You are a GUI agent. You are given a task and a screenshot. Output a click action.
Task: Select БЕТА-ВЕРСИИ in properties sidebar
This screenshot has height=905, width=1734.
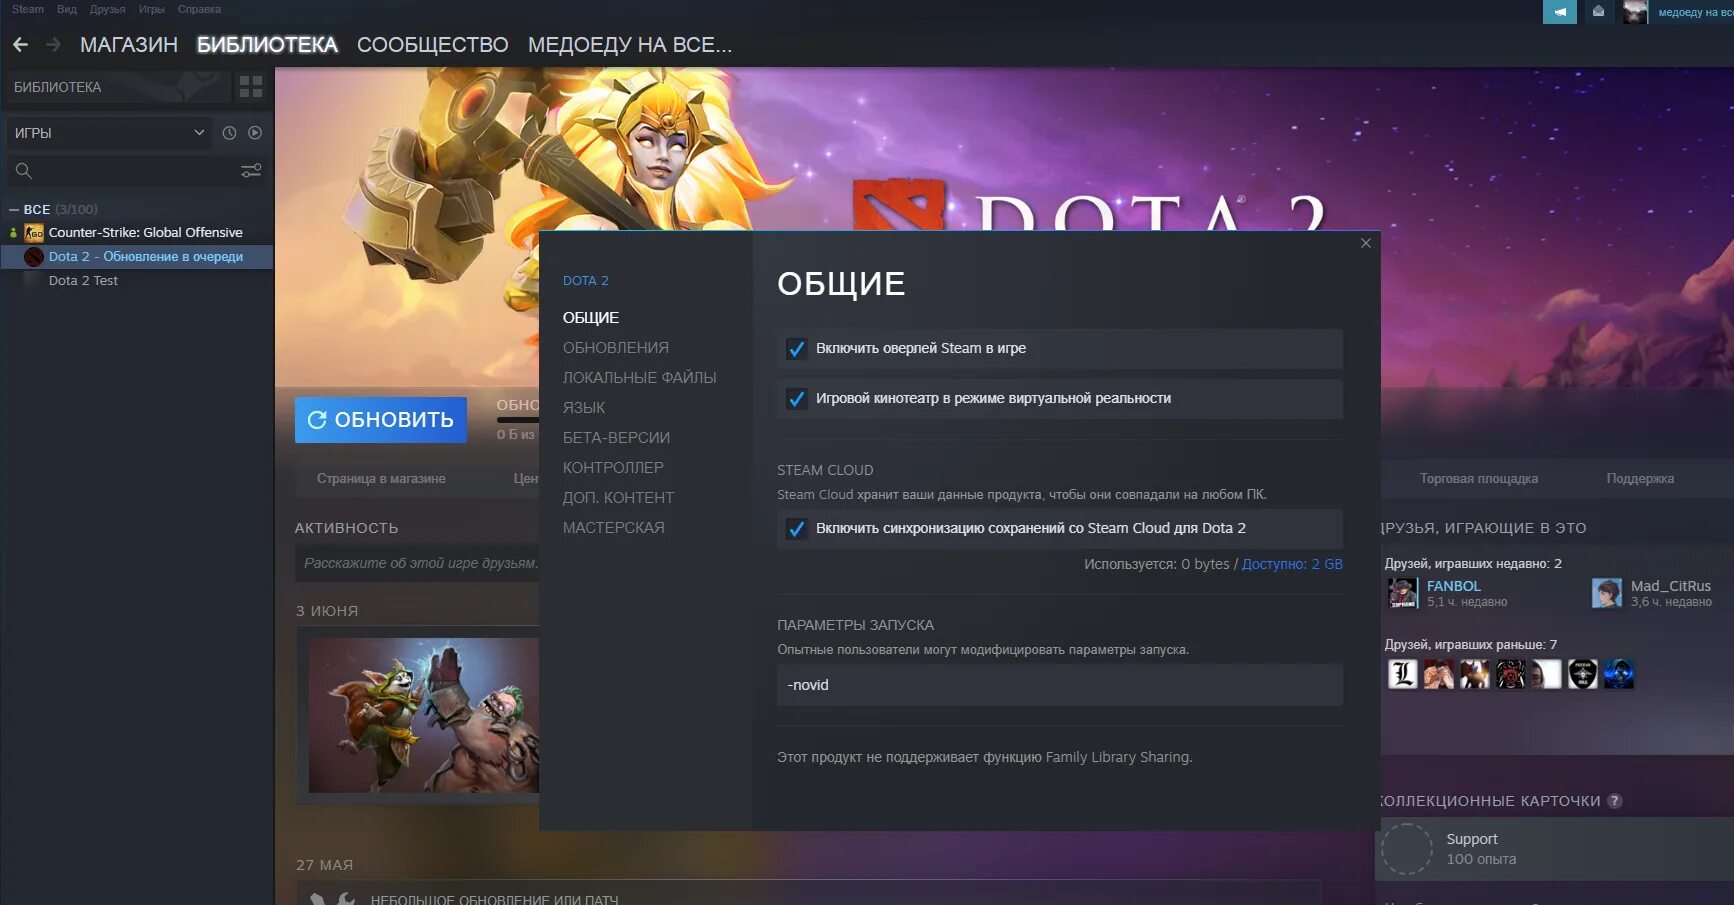click(617, 438)
